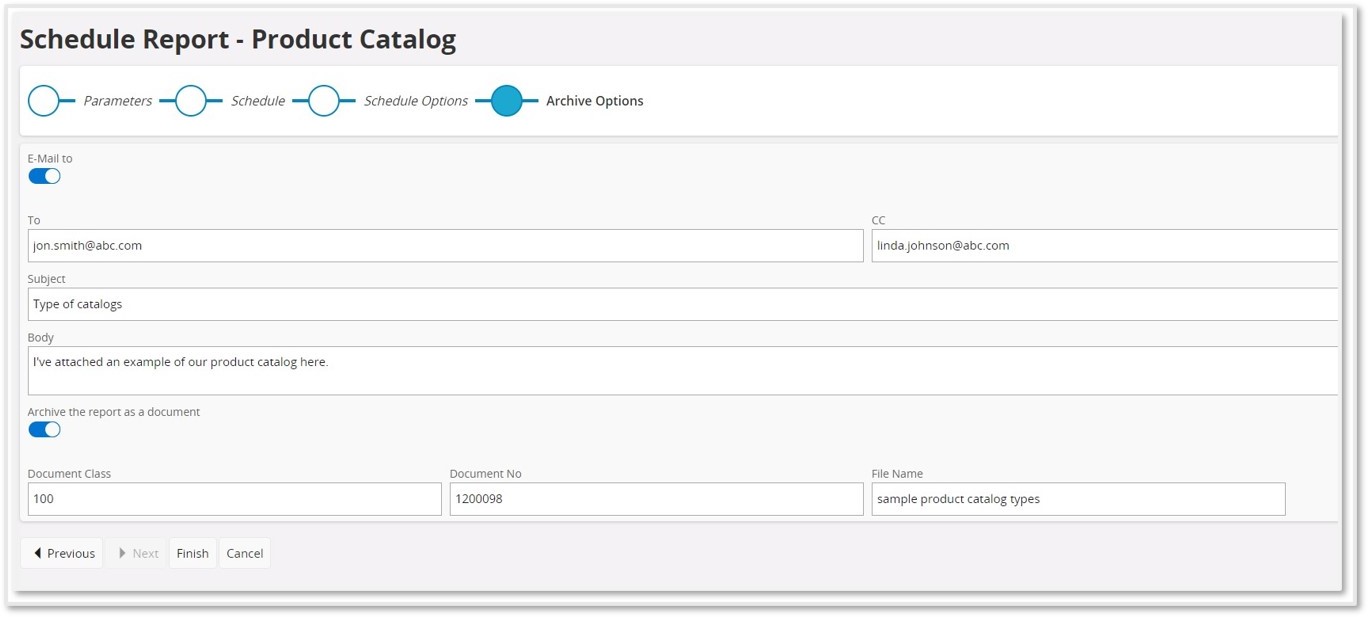This screenshot has width=1368, height=617.
Task: Select the Schedule step circle
Action: pos(190,101)
